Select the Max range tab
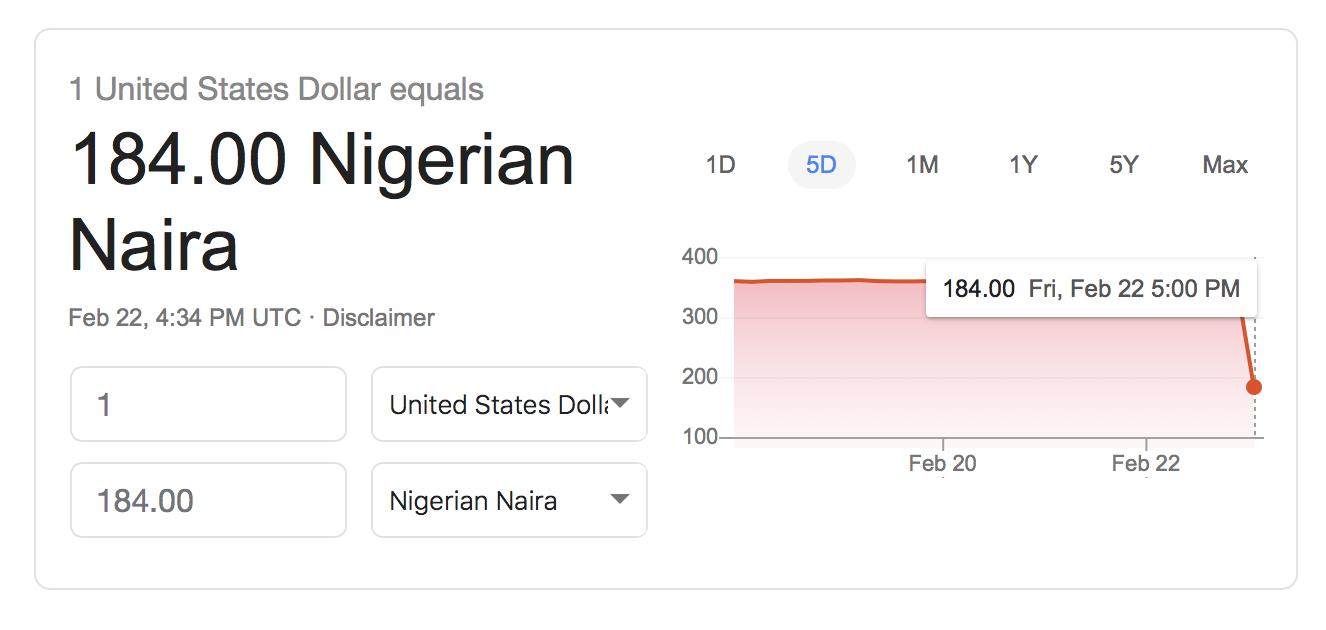The height and width of the screenshot is (630, 1326). [x=1225, y=165]
